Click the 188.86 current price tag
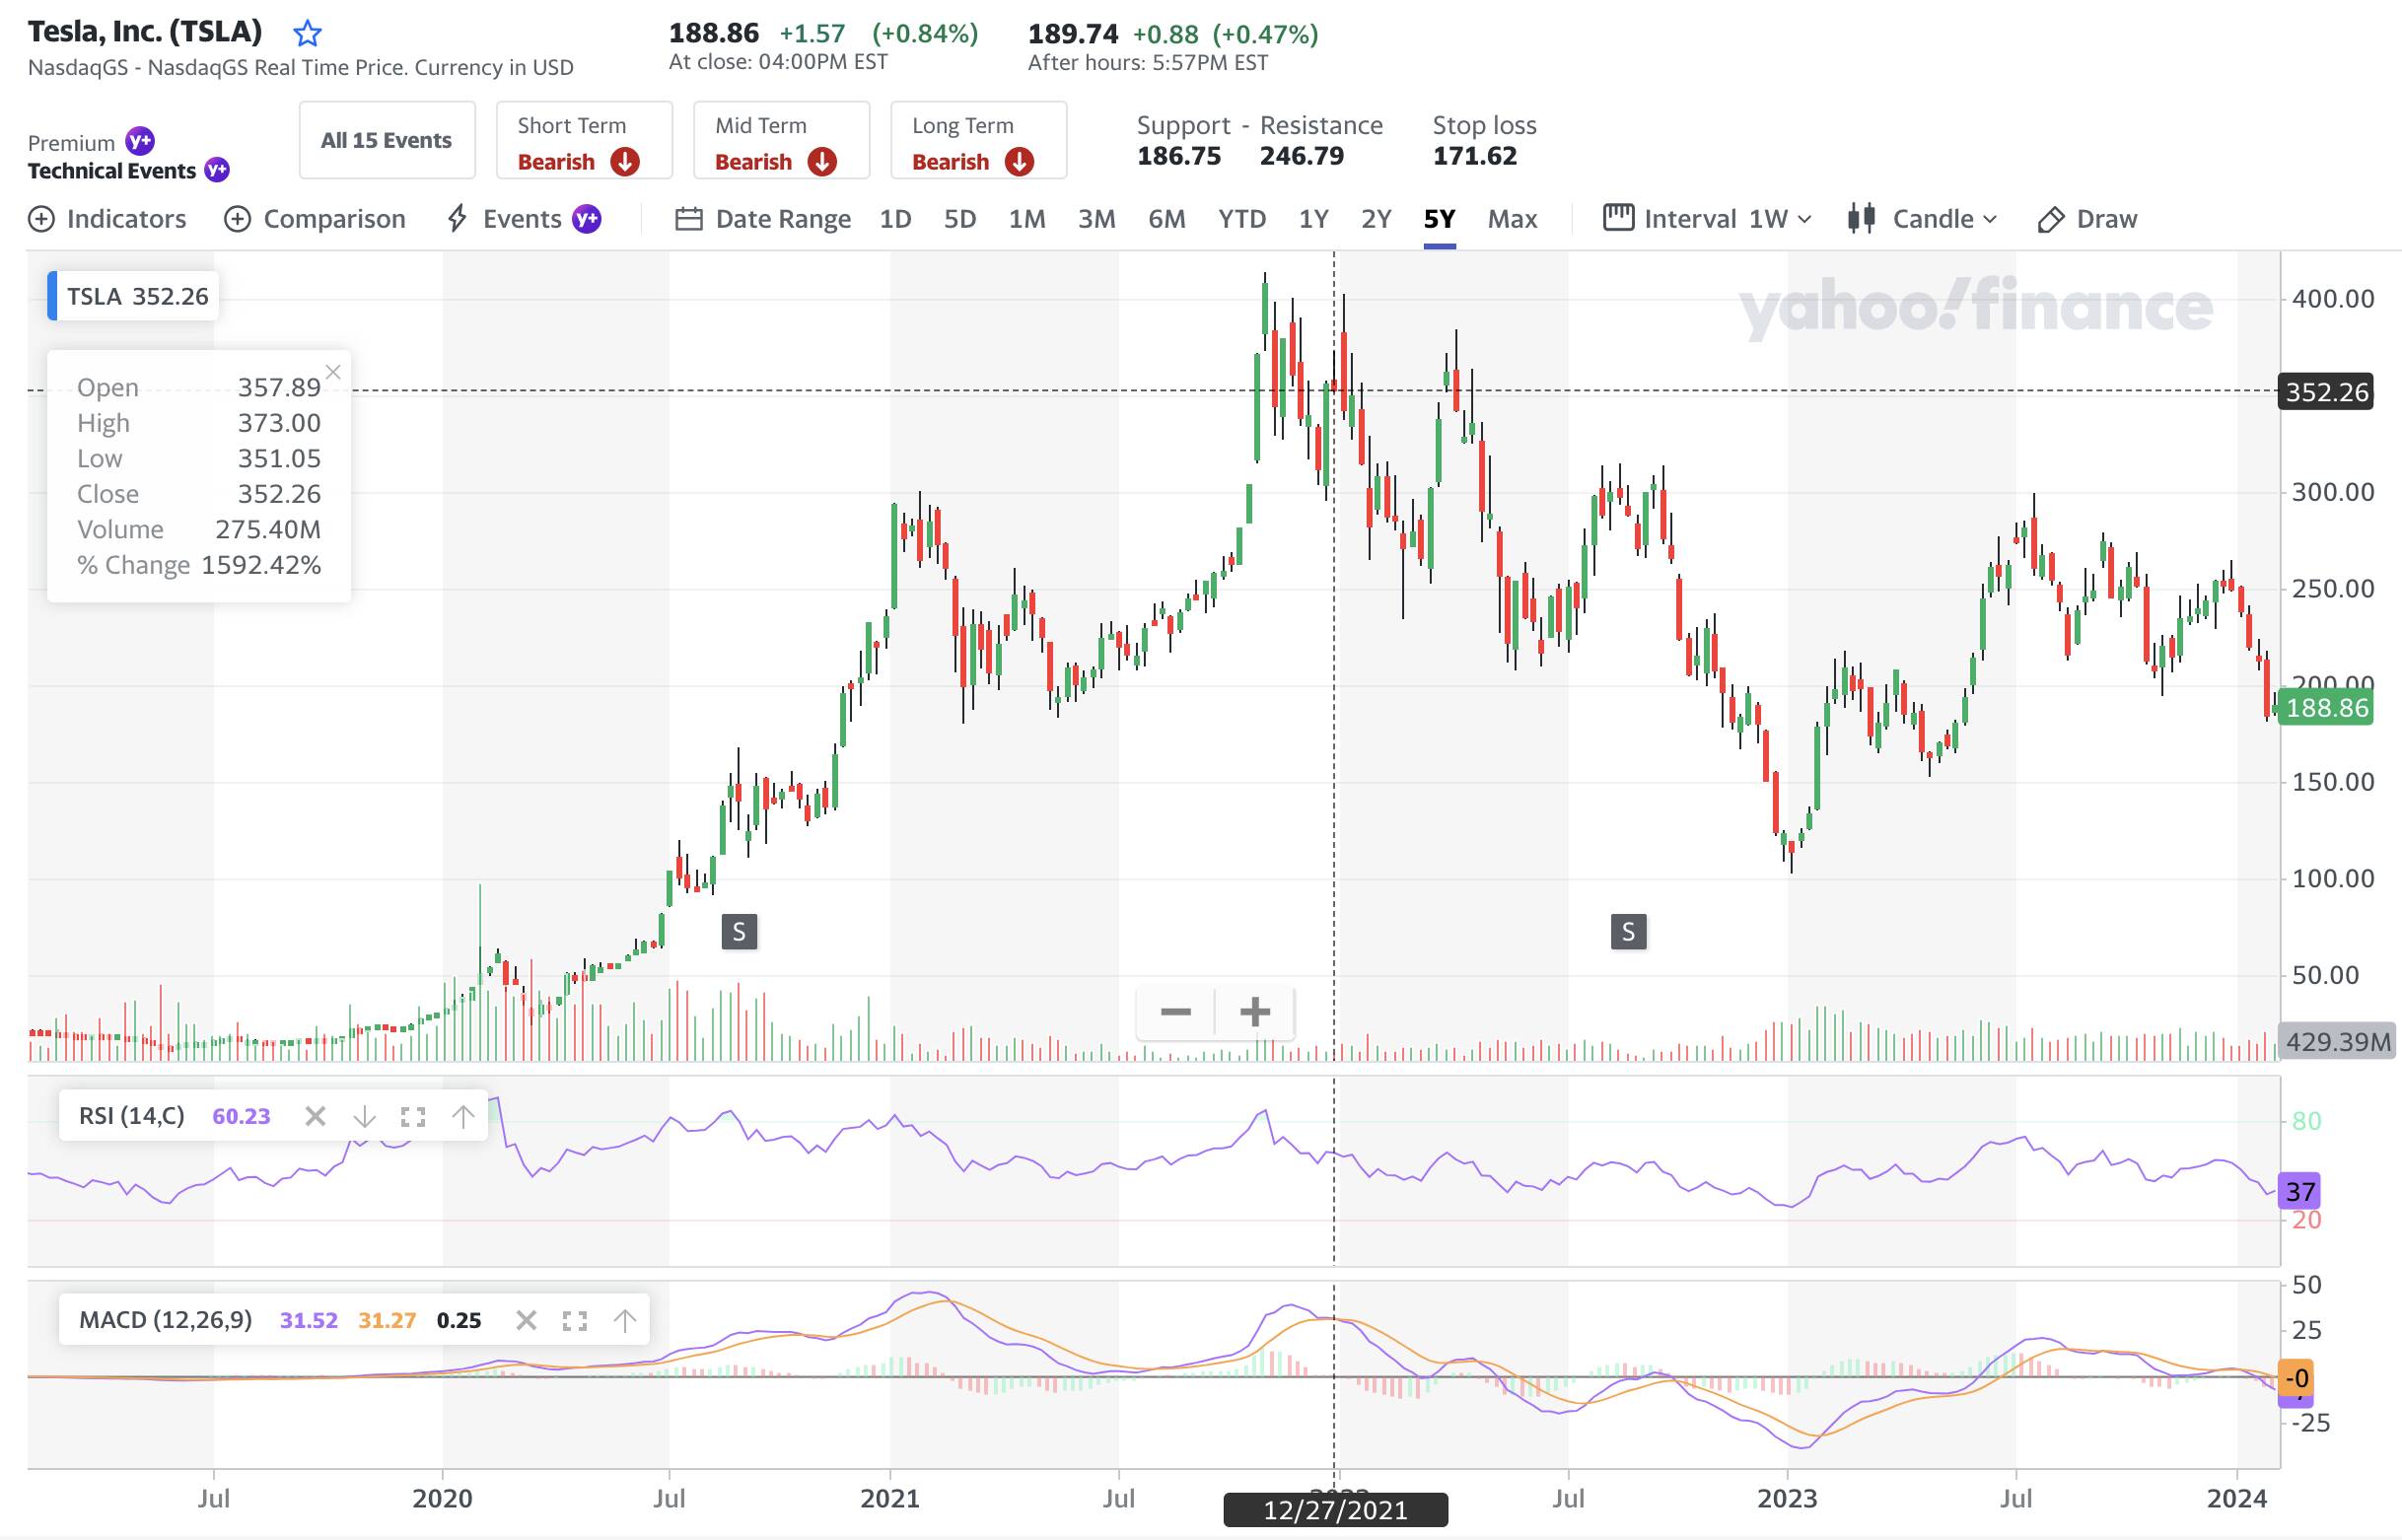This screenshot has height=1540, width=2402. coord(2326,708)
